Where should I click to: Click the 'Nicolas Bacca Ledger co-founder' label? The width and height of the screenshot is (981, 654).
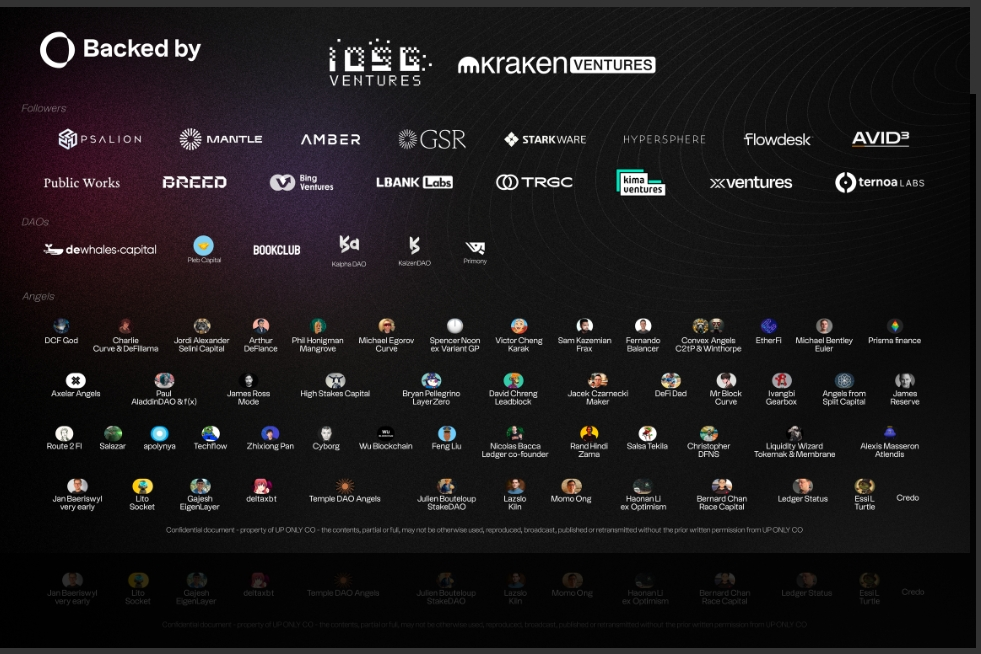coord(515,450)
